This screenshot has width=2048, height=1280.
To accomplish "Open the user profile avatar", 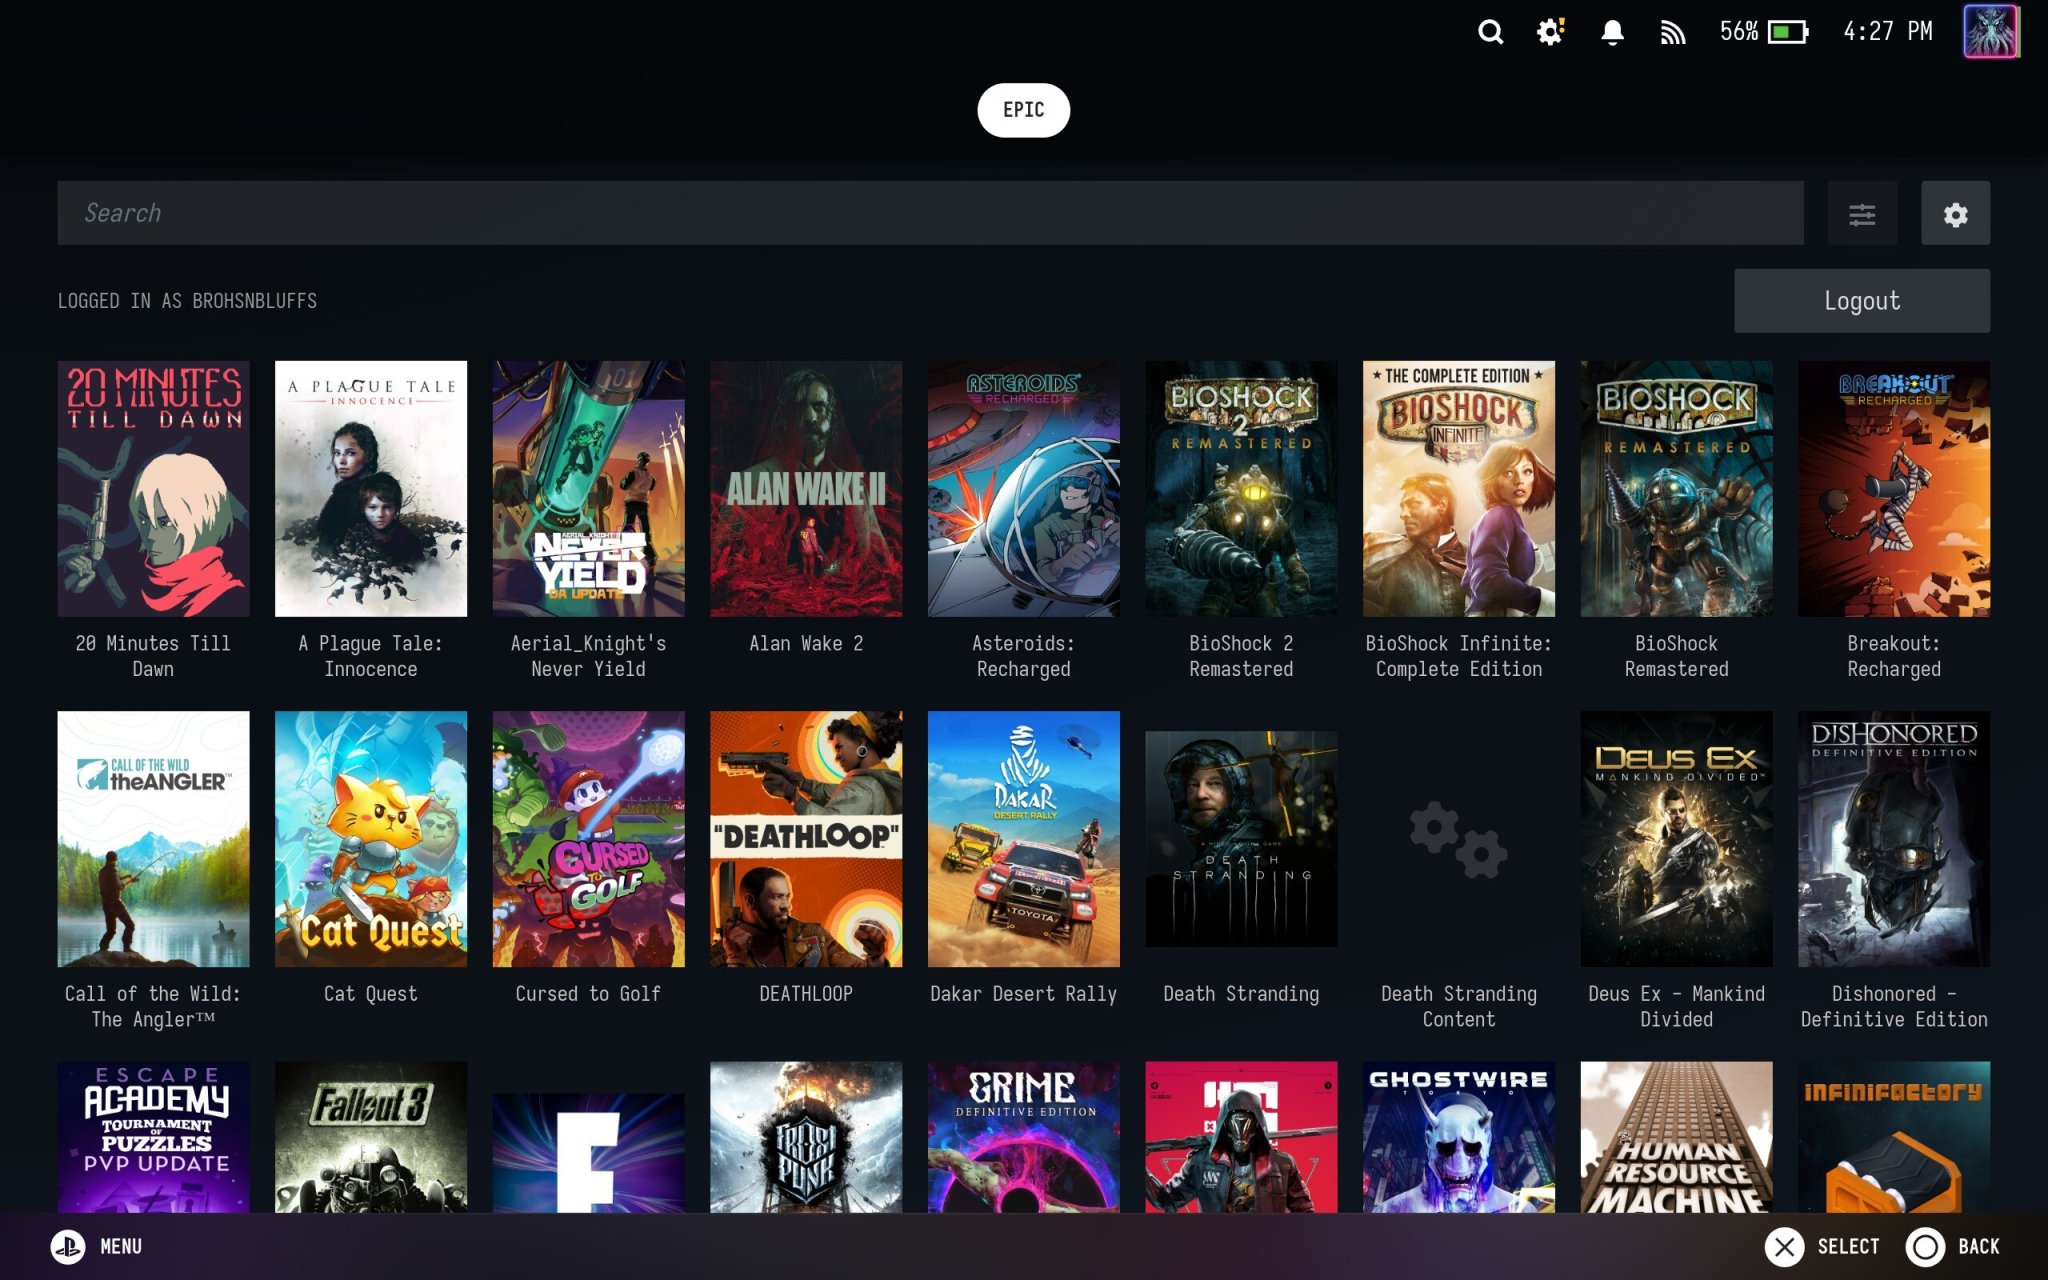I will coord(1990,32).
